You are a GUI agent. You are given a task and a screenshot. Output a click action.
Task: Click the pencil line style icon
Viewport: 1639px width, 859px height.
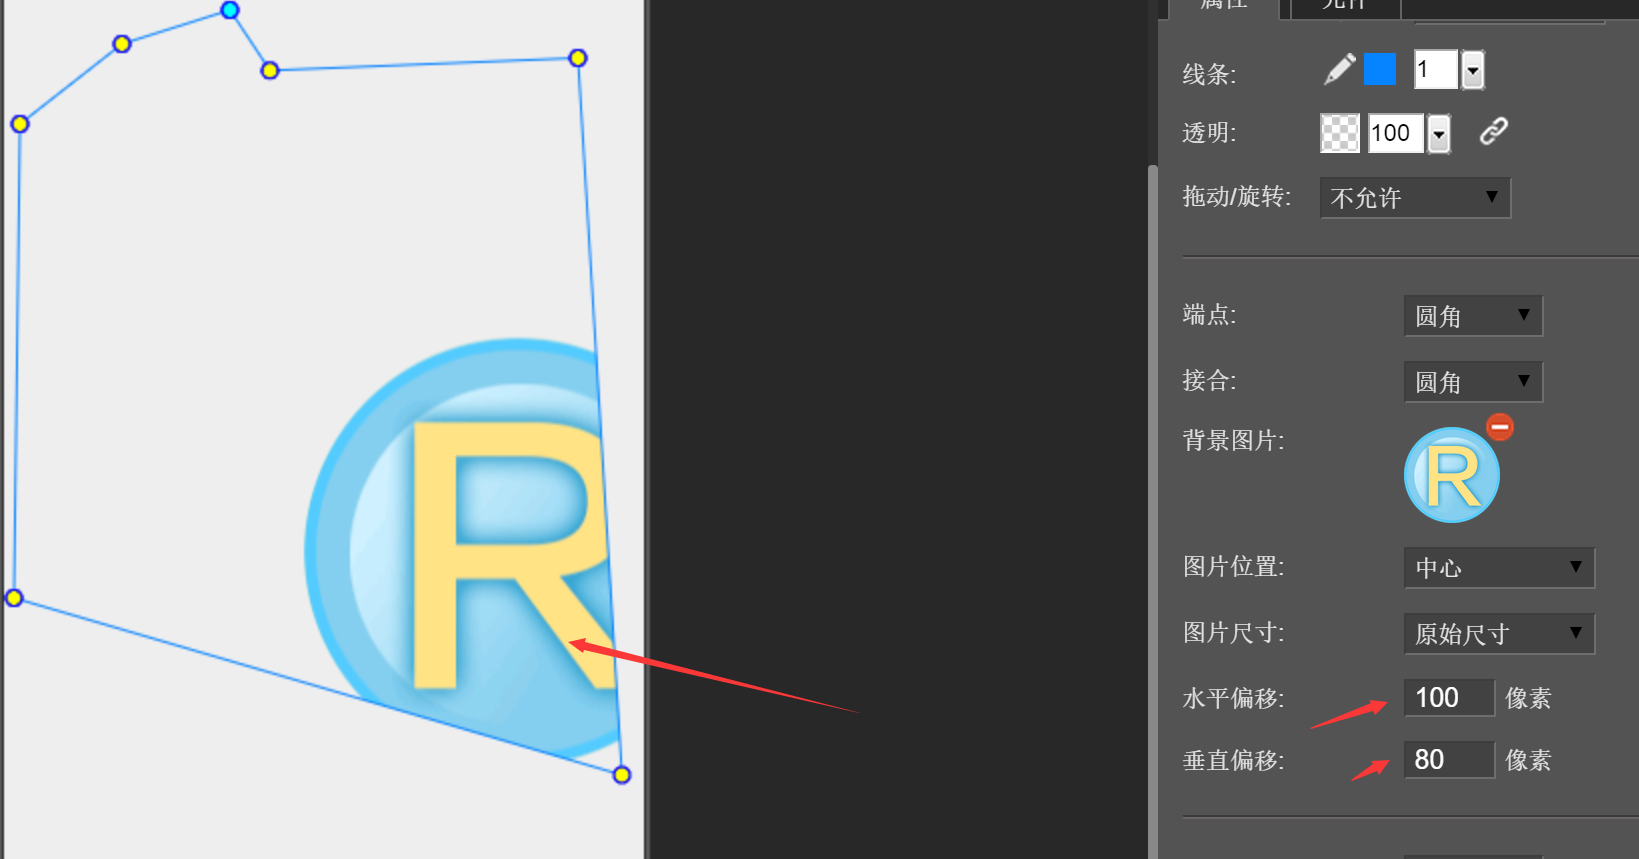[1339, 70]
